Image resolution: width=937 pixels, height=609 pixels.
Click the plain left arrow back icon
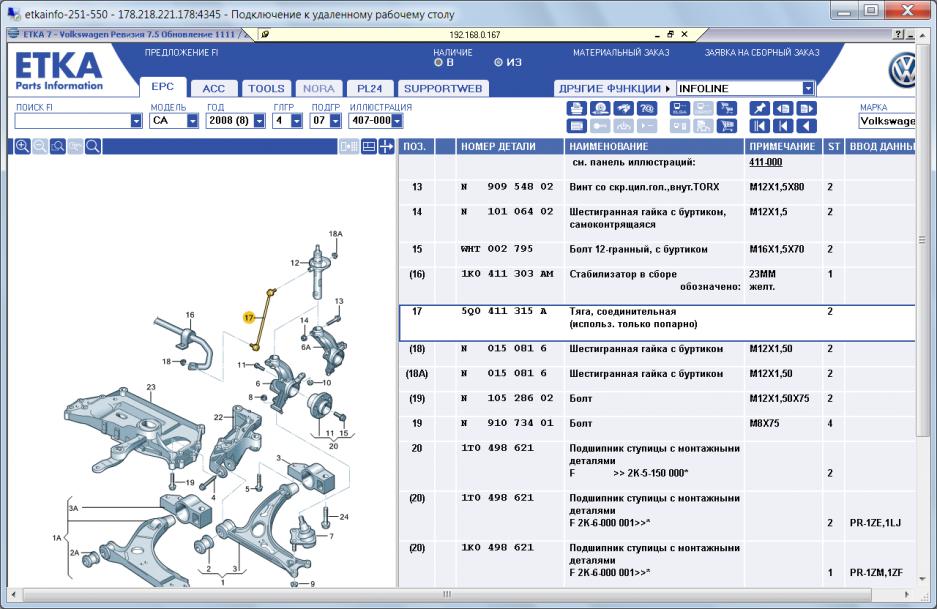807,126
